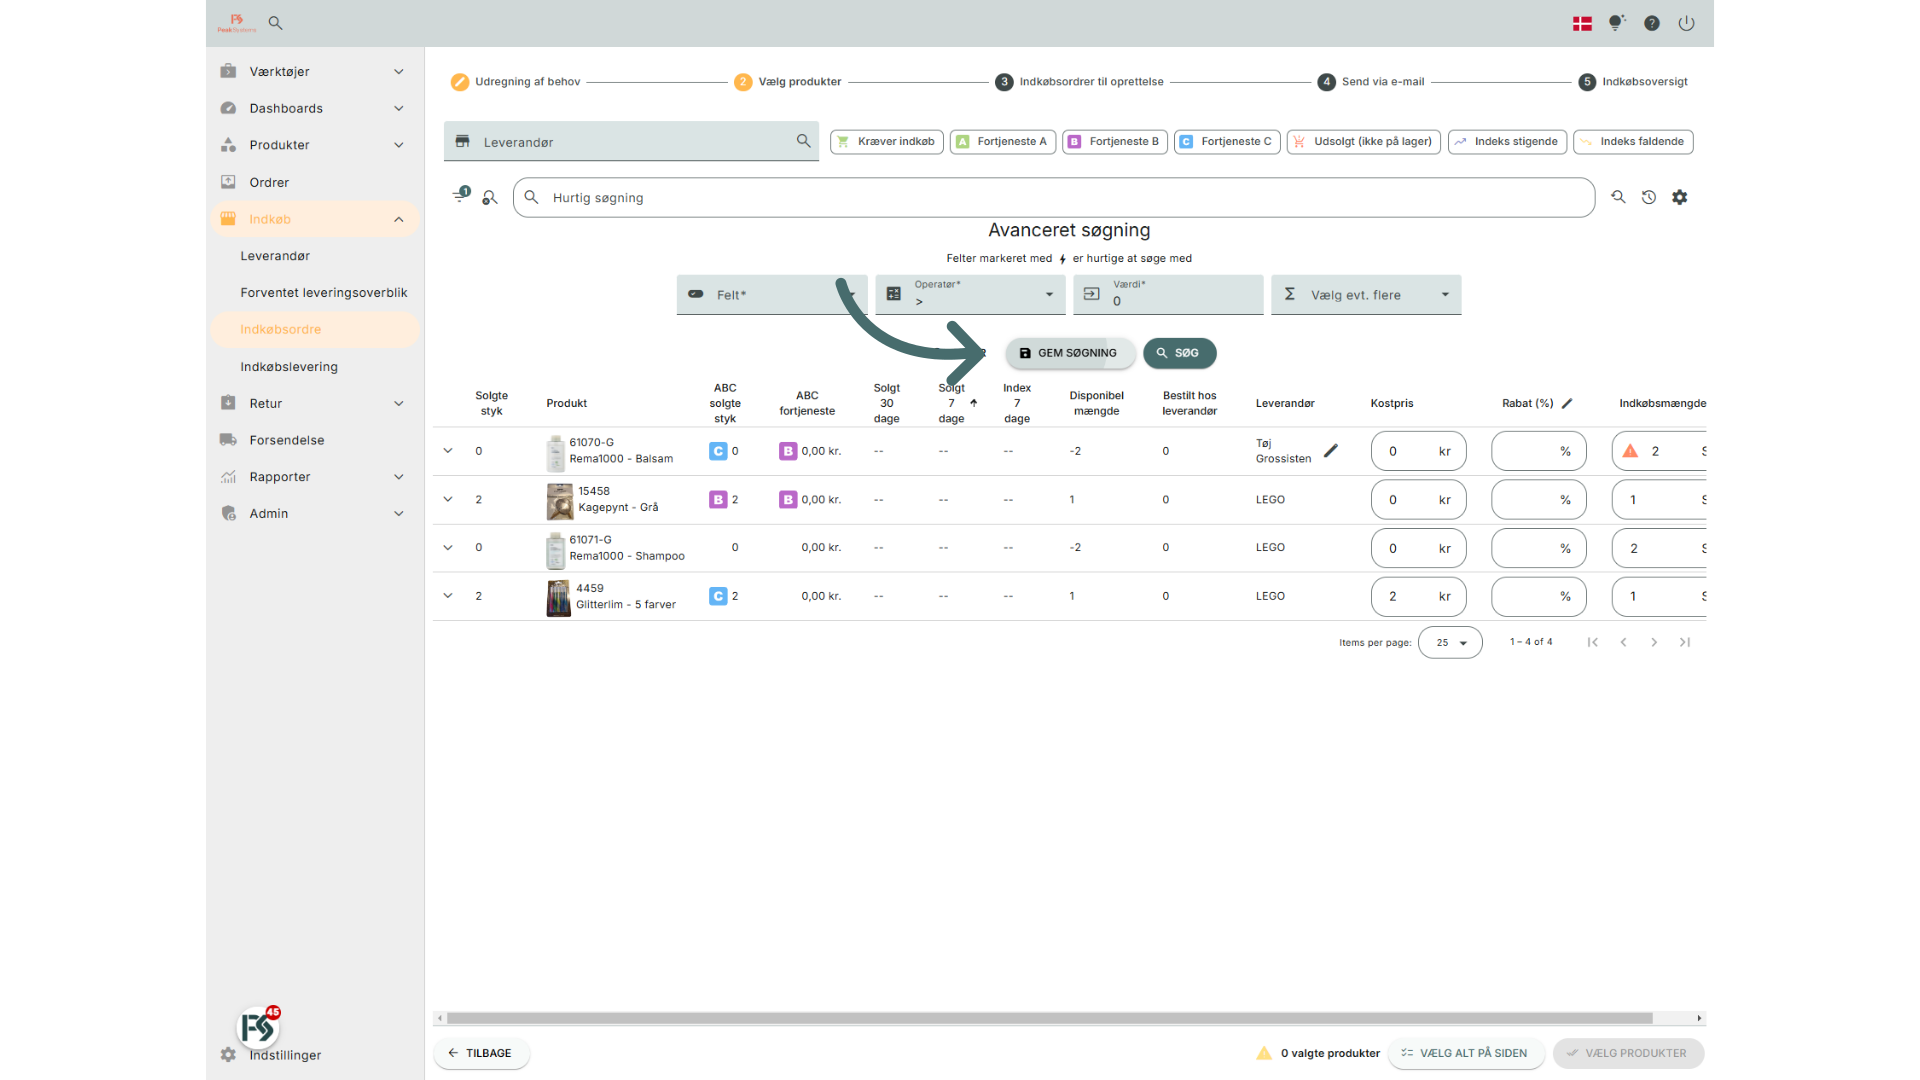The width and height of the screenshot is (1920, 1080).
Task: Click the B profit badge for Kagepynt
Action: (x=788, y=499)
